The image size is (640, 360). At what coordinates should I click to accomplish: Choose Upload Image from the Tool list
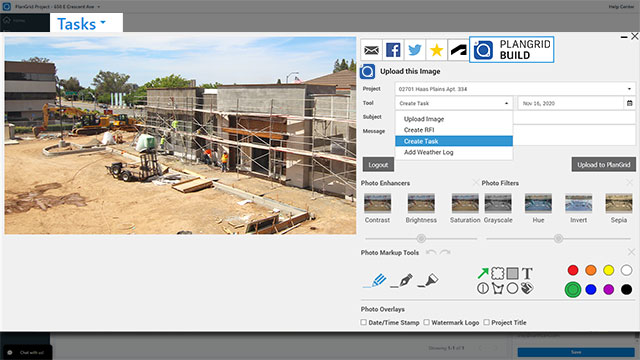pyautogui.click(x=454, y=119)
